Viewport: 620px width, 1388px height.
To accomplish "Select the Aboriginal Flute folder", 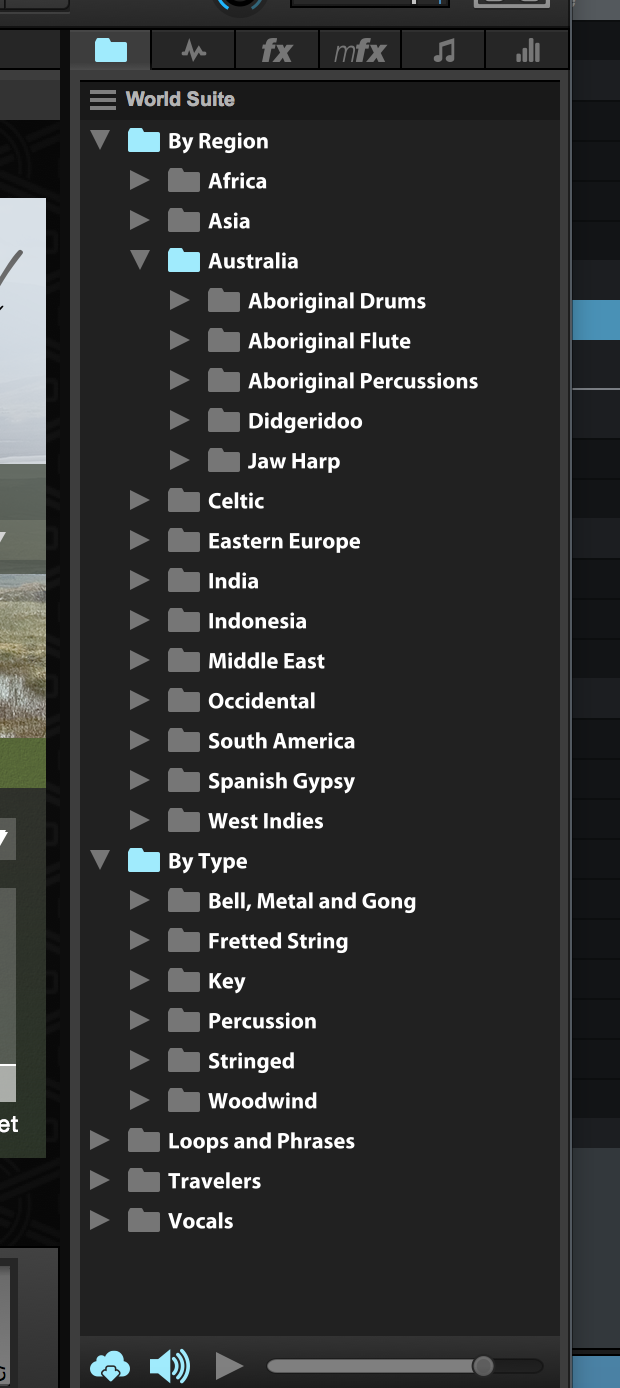I will (328, 341).
